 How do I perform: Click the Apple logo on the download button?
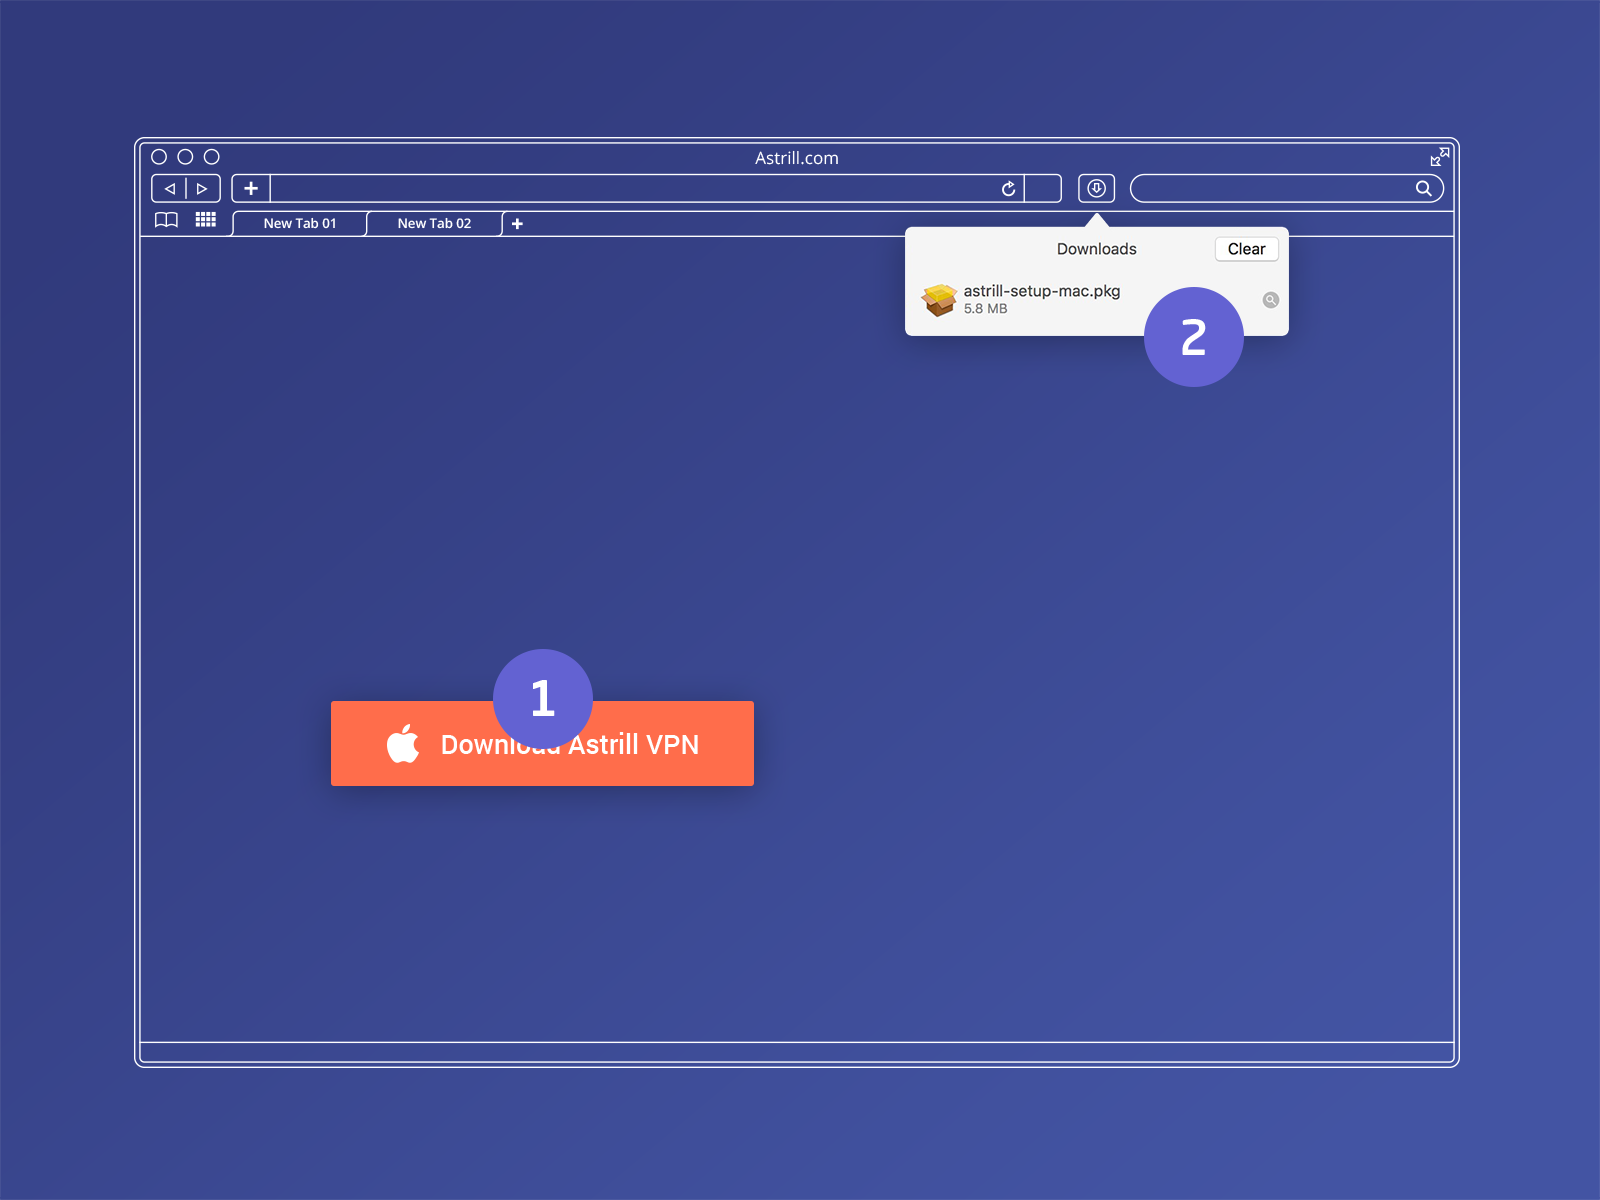[x=403, y=743]
